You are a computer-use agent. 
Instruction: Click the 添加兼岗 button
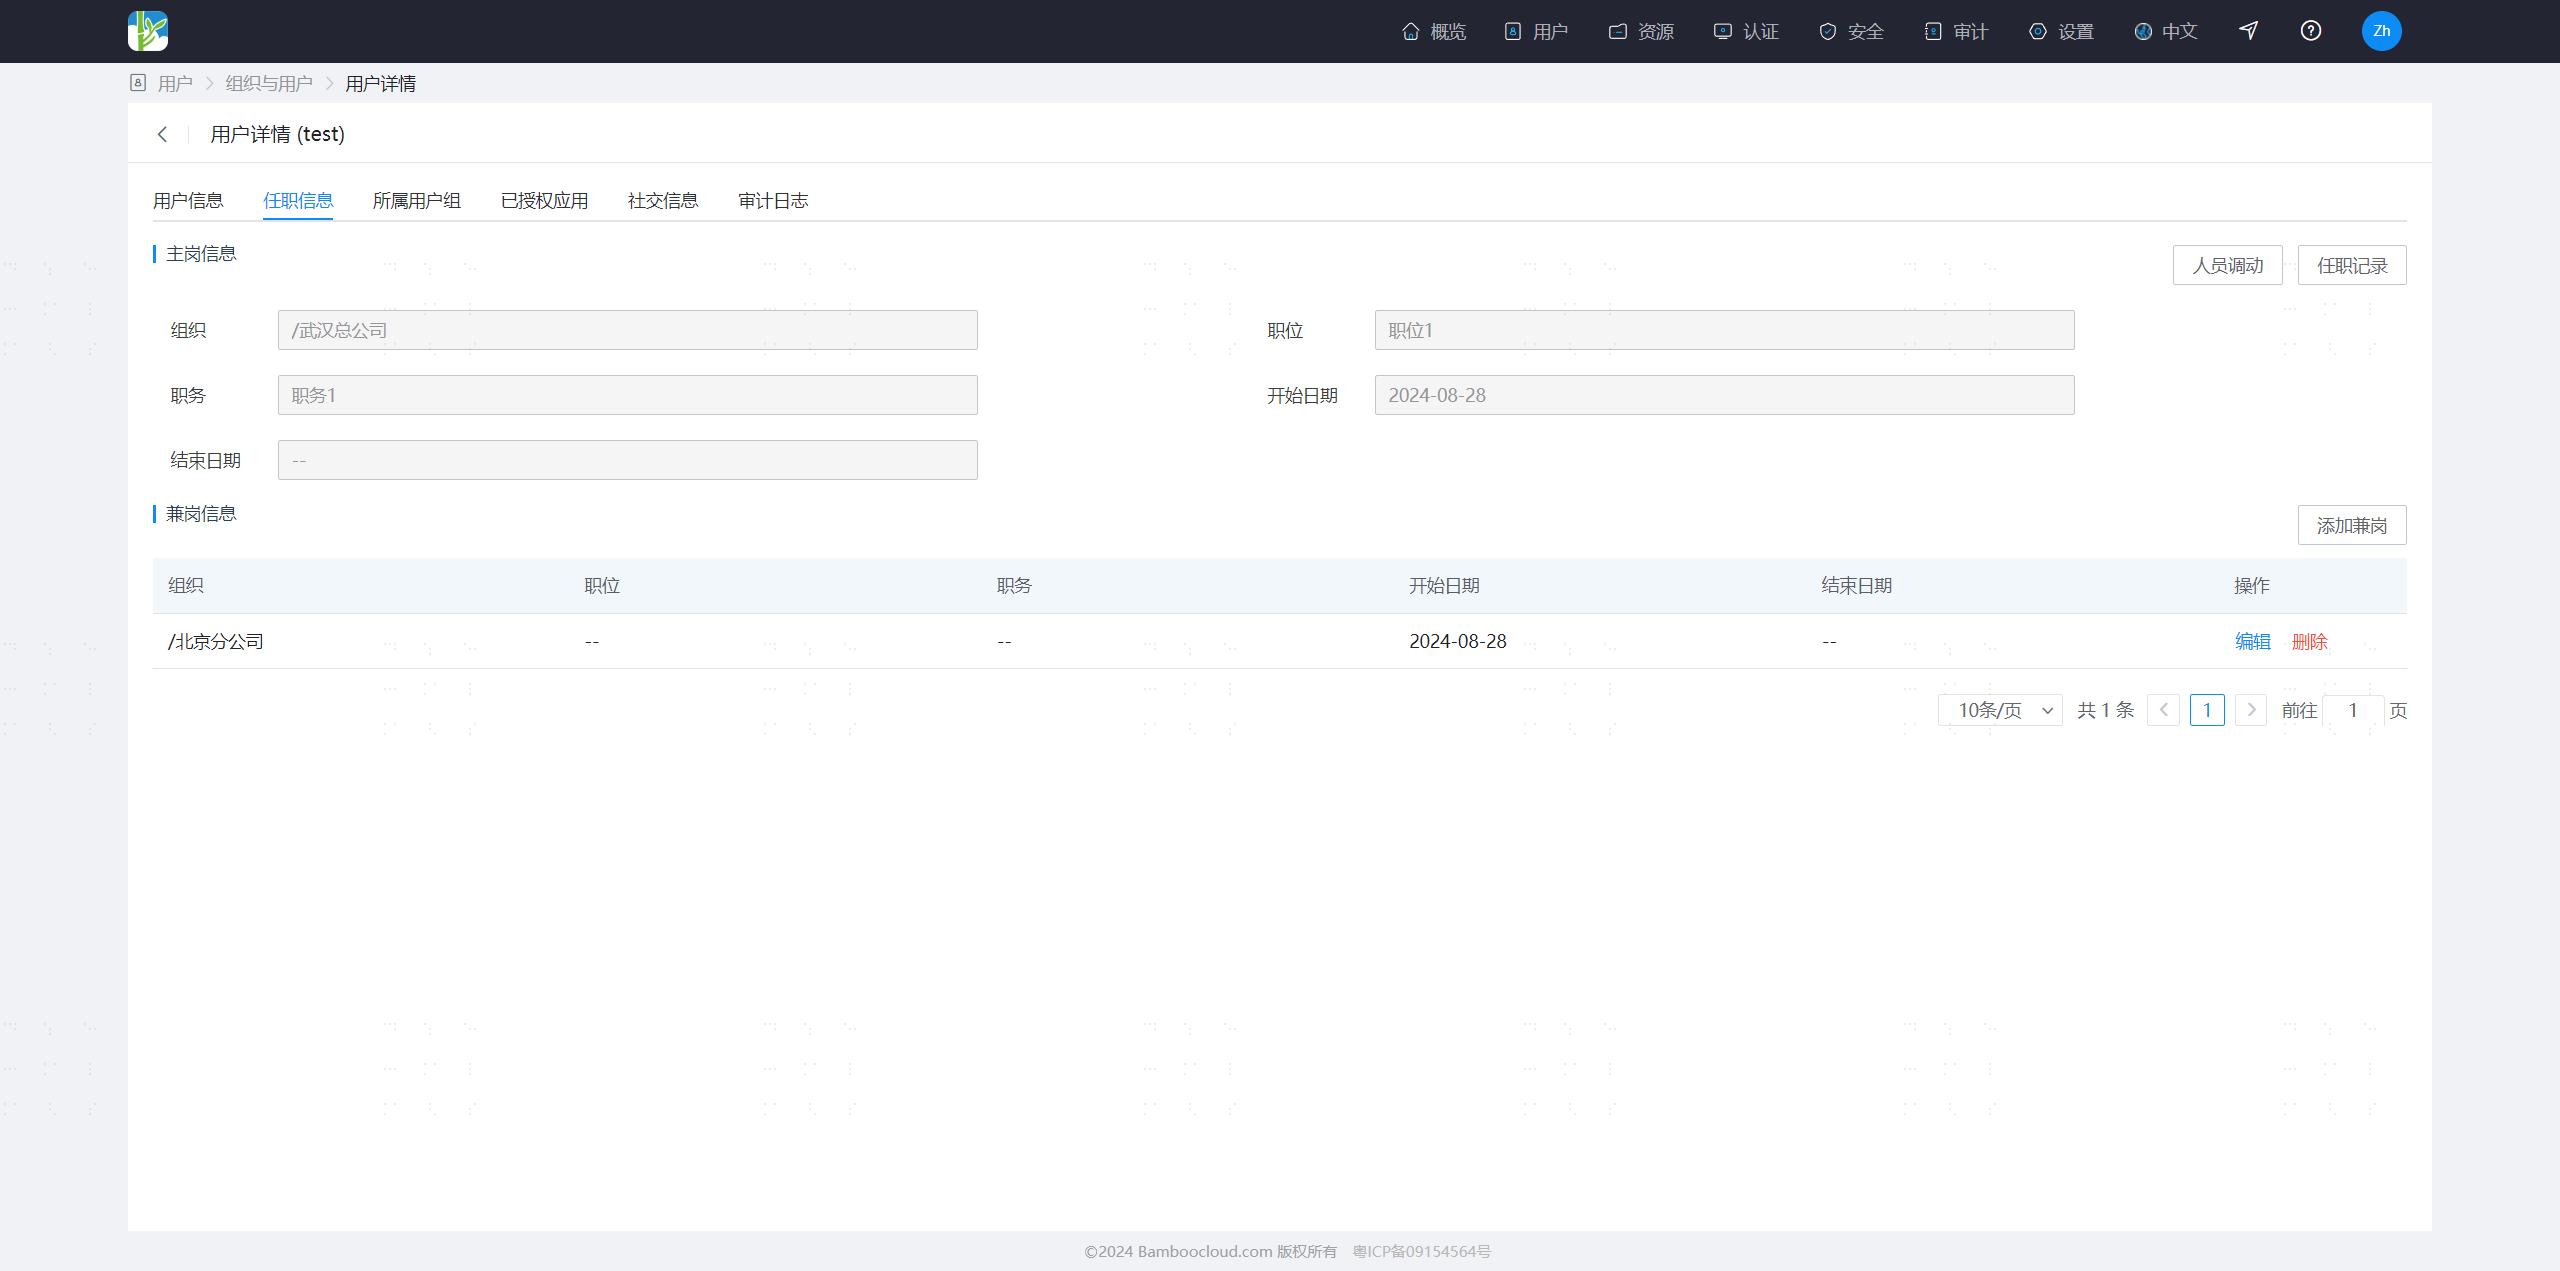point(2352,525)
